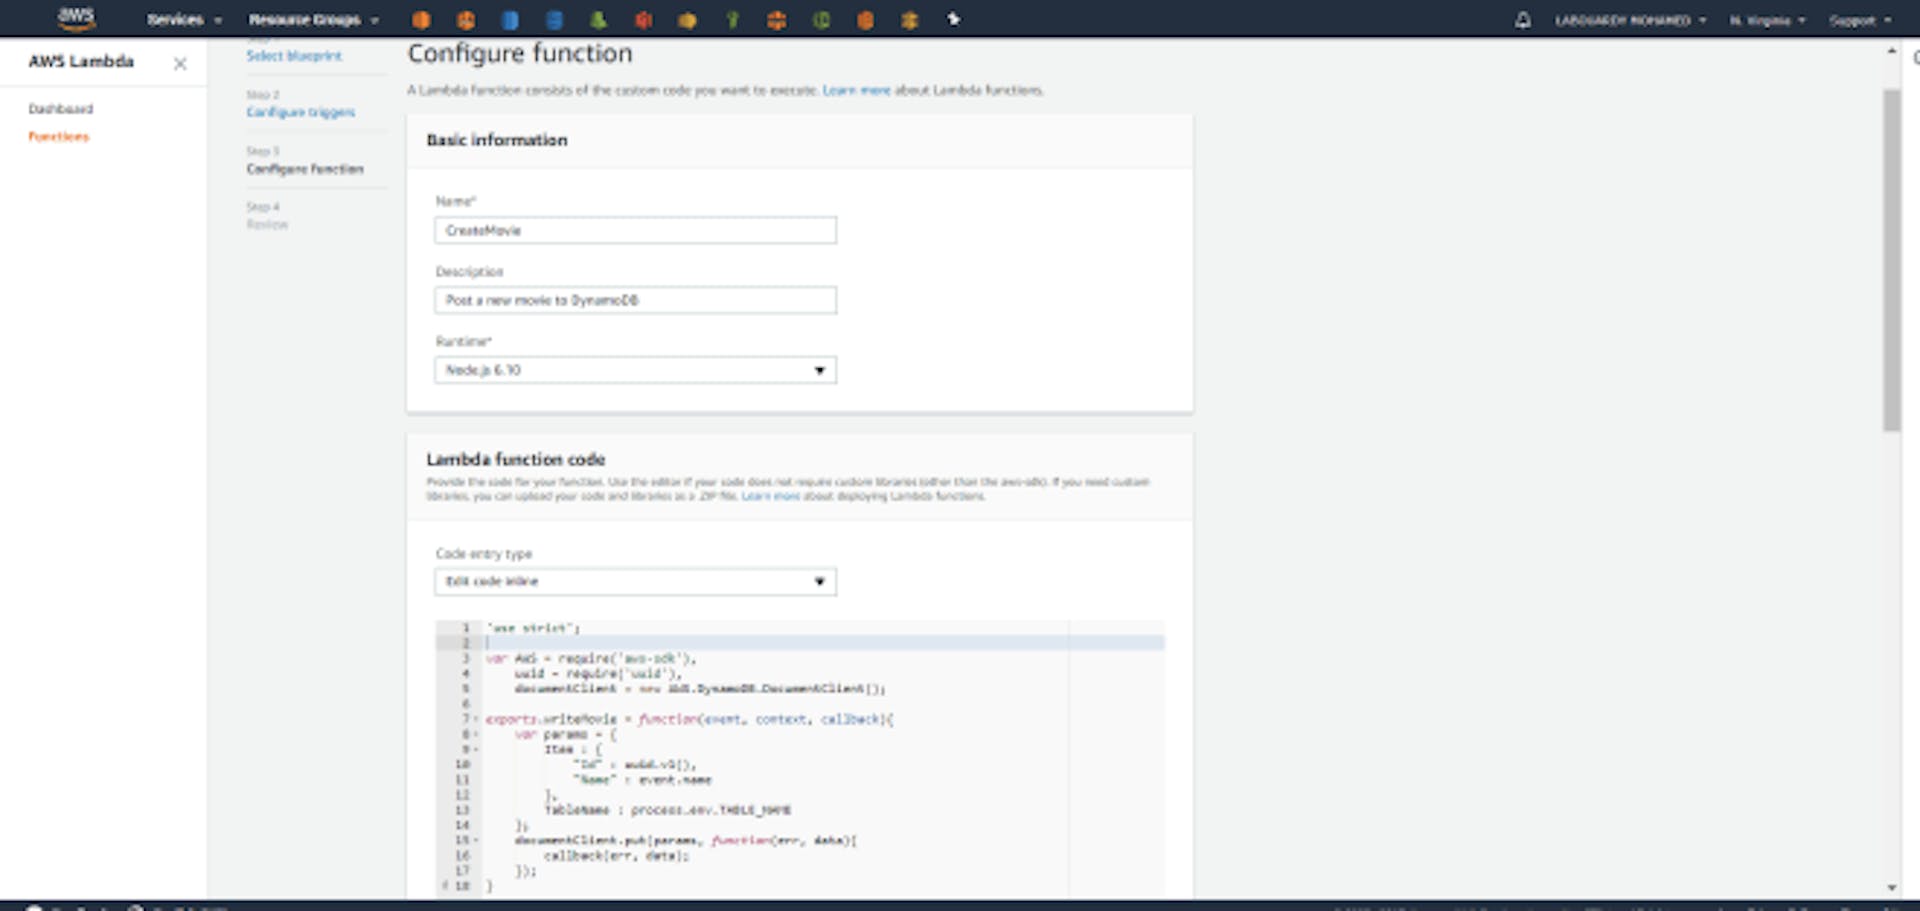Image resolution: width=1920 pixels, height=911 pixels.
Task: Go back to Select blueprint step
Action: tap(294, 56)
